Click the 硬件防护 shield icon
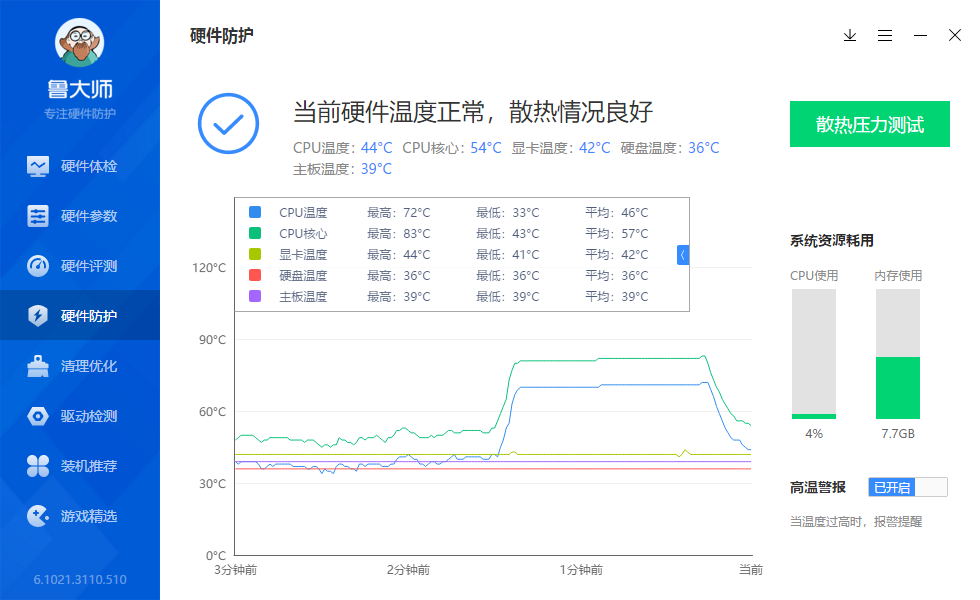 pyautogui.click(x=38, y=316)
